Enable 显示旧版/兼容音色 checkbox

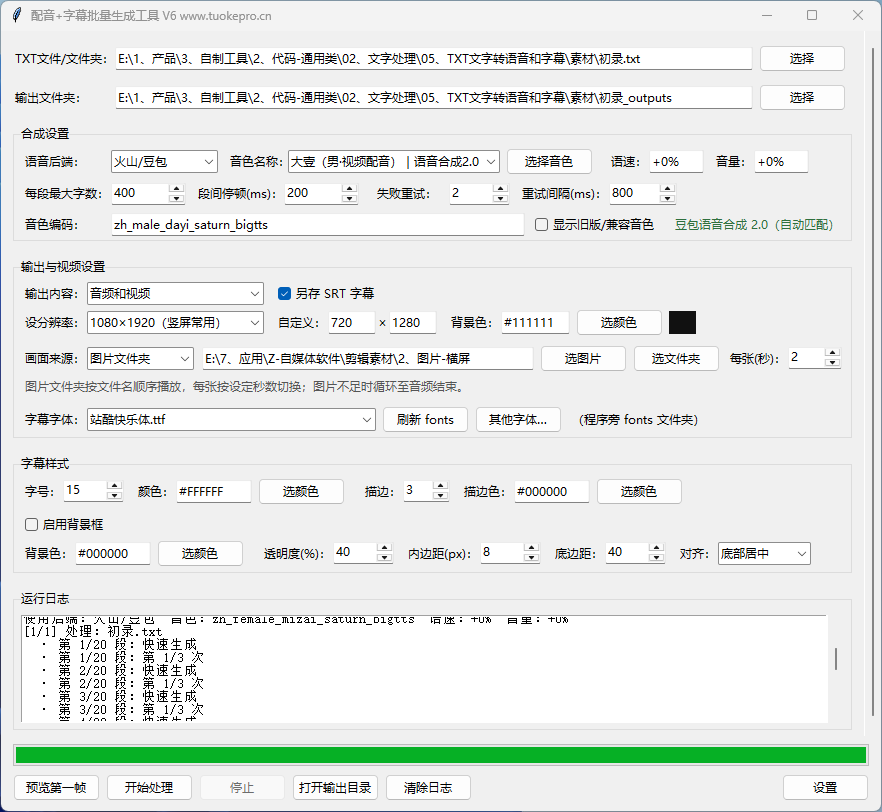pos(541,225)
